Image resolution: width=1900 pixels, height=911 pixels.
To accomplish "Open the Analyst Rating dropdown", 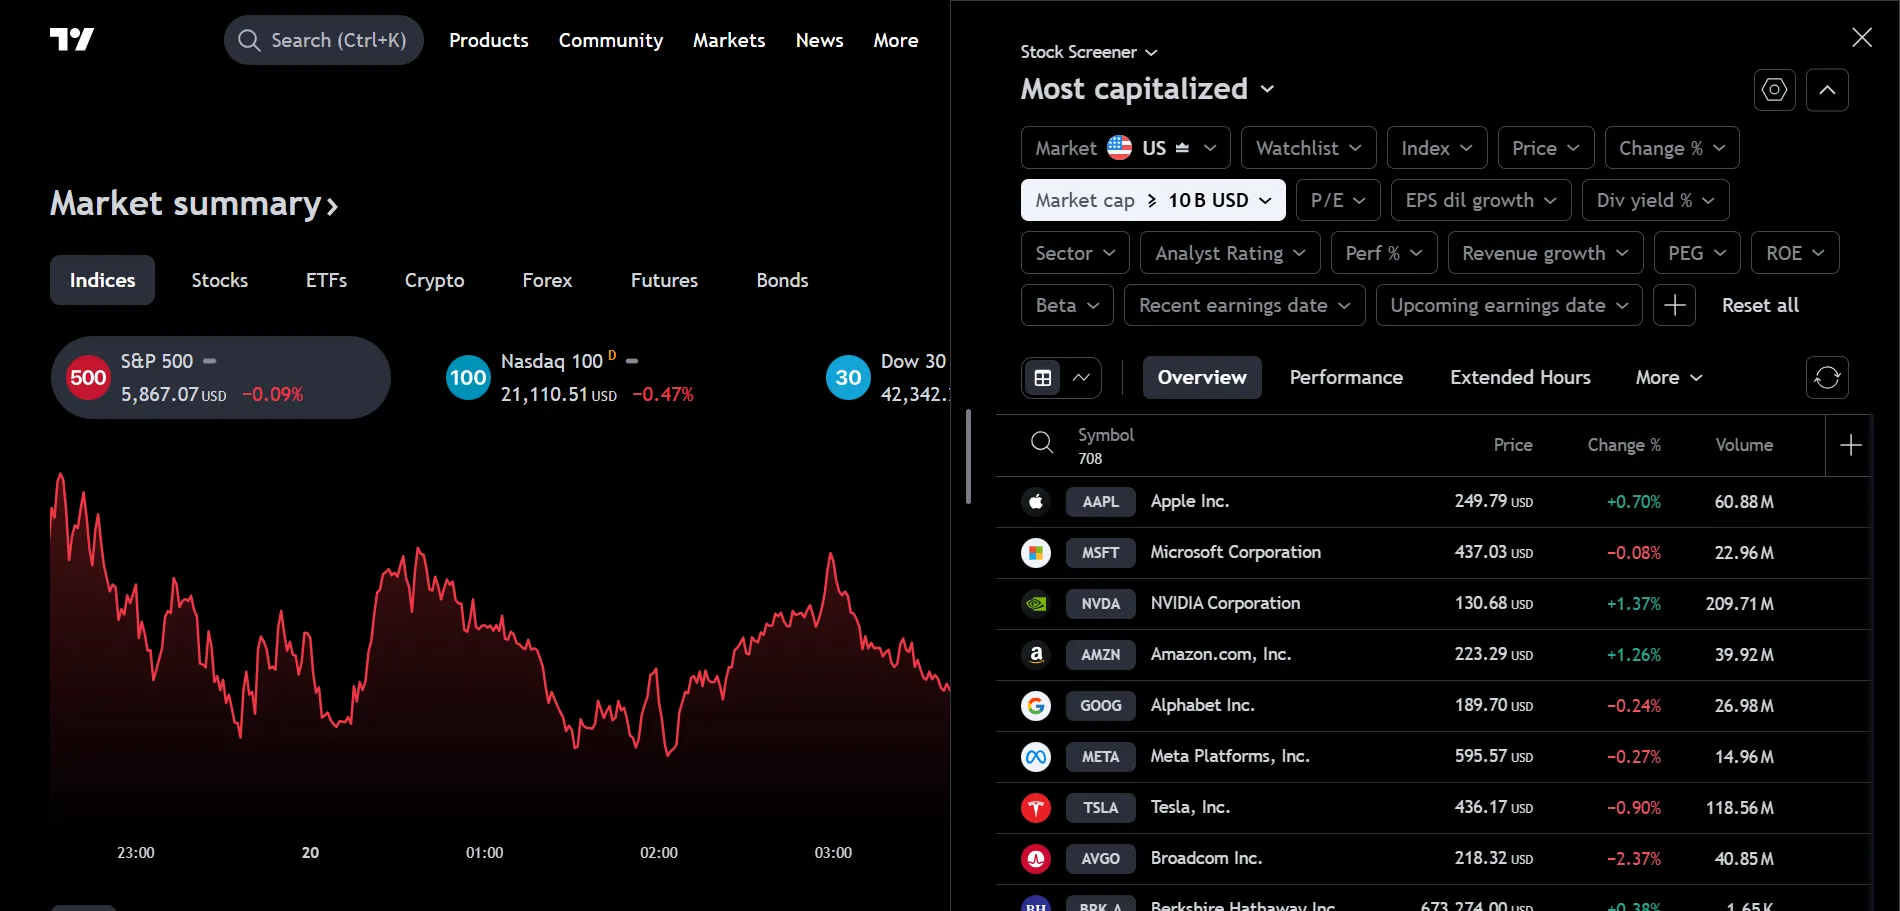I will click(1230, 253).
